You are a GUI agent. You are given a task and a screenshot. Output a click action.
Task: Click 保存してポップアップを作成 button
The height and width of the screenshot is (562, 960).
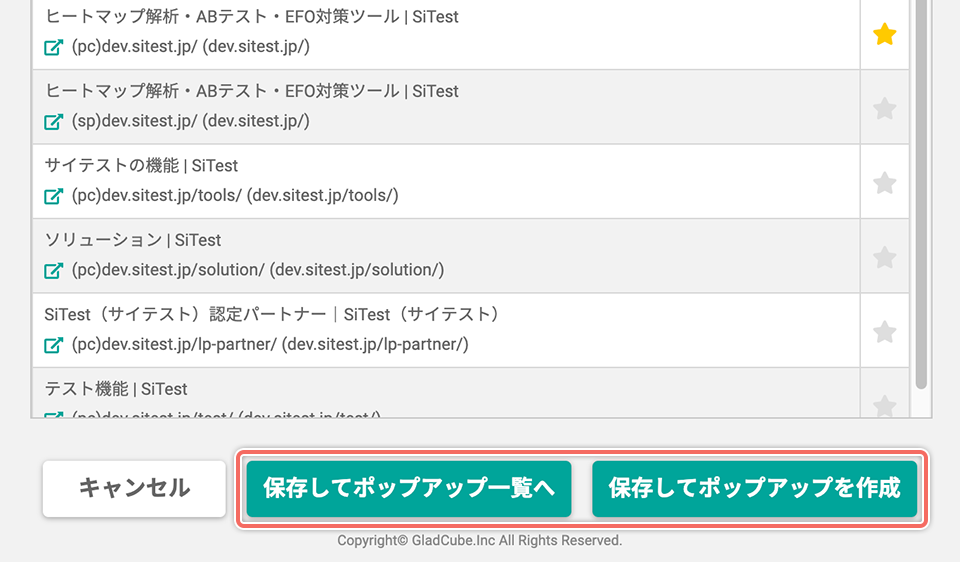pos(754,489)
